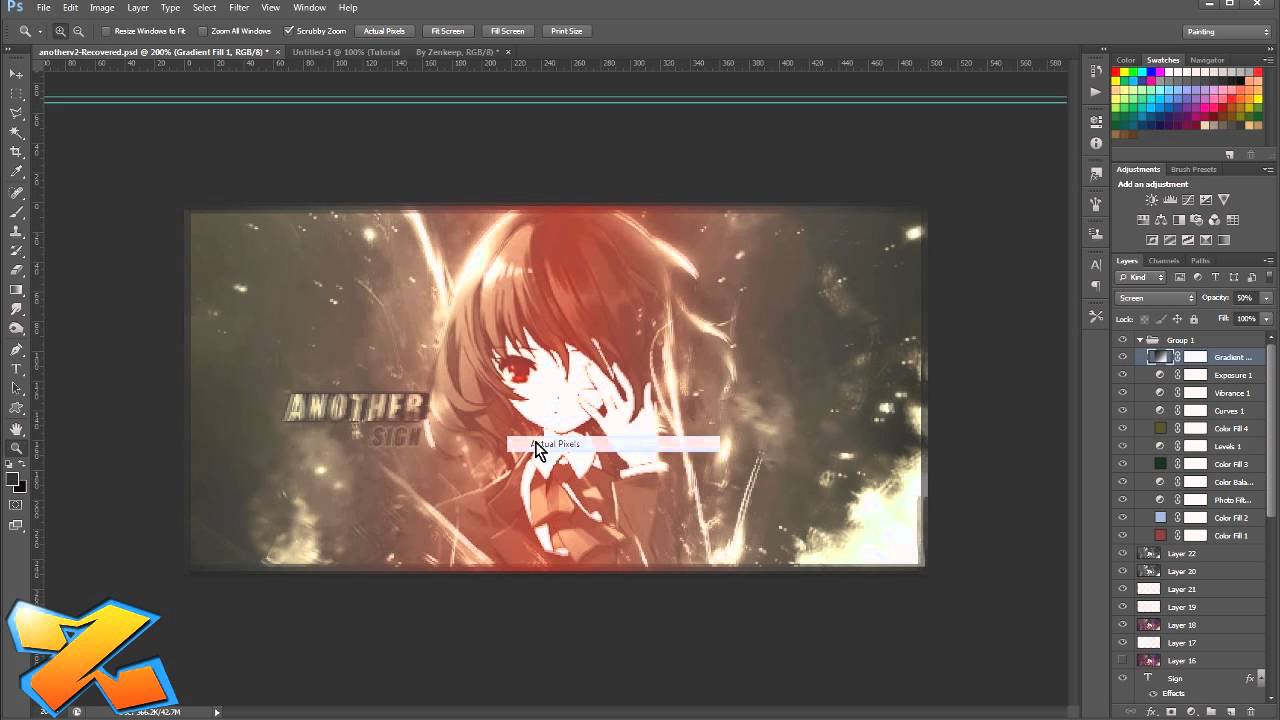Viewport: 1280px width, 720px height.
Task: Add a Photo Filter adjustment icon
Action: [1197, 220]
